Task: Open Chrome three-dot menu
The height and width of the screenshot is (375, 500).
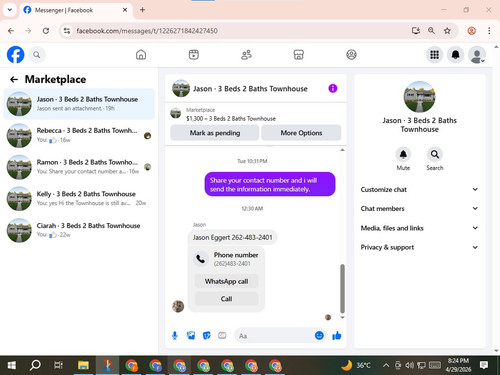Action: tap(489, 31)
